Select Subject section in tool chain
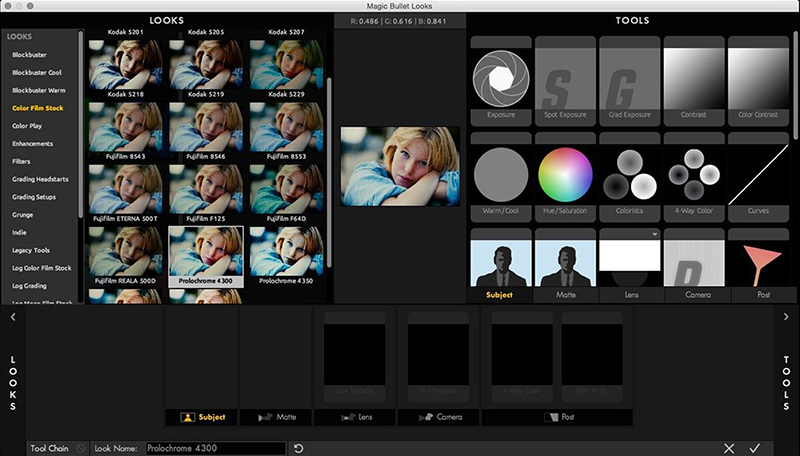The height and width of the screenshot is (456, 800). (202, 417)
